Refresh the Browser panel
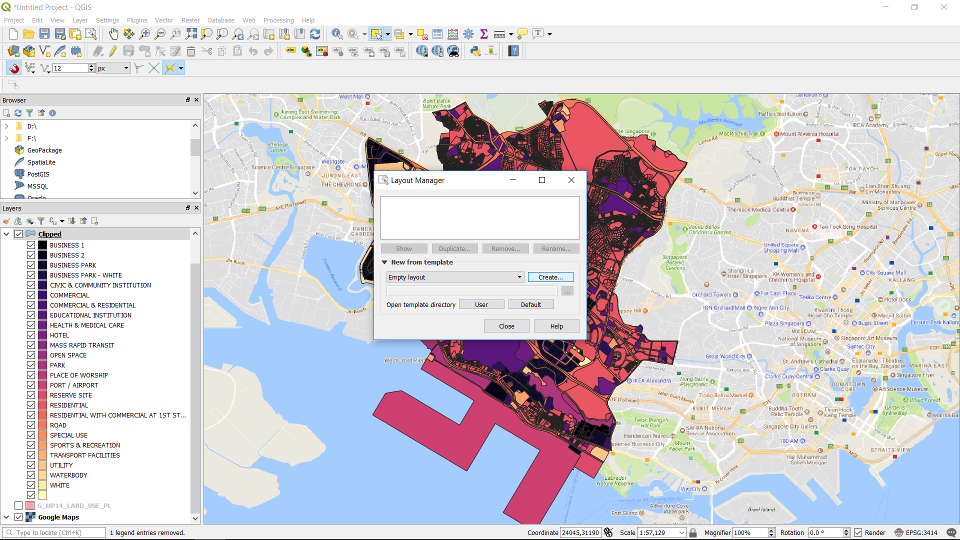 [18, 113]
